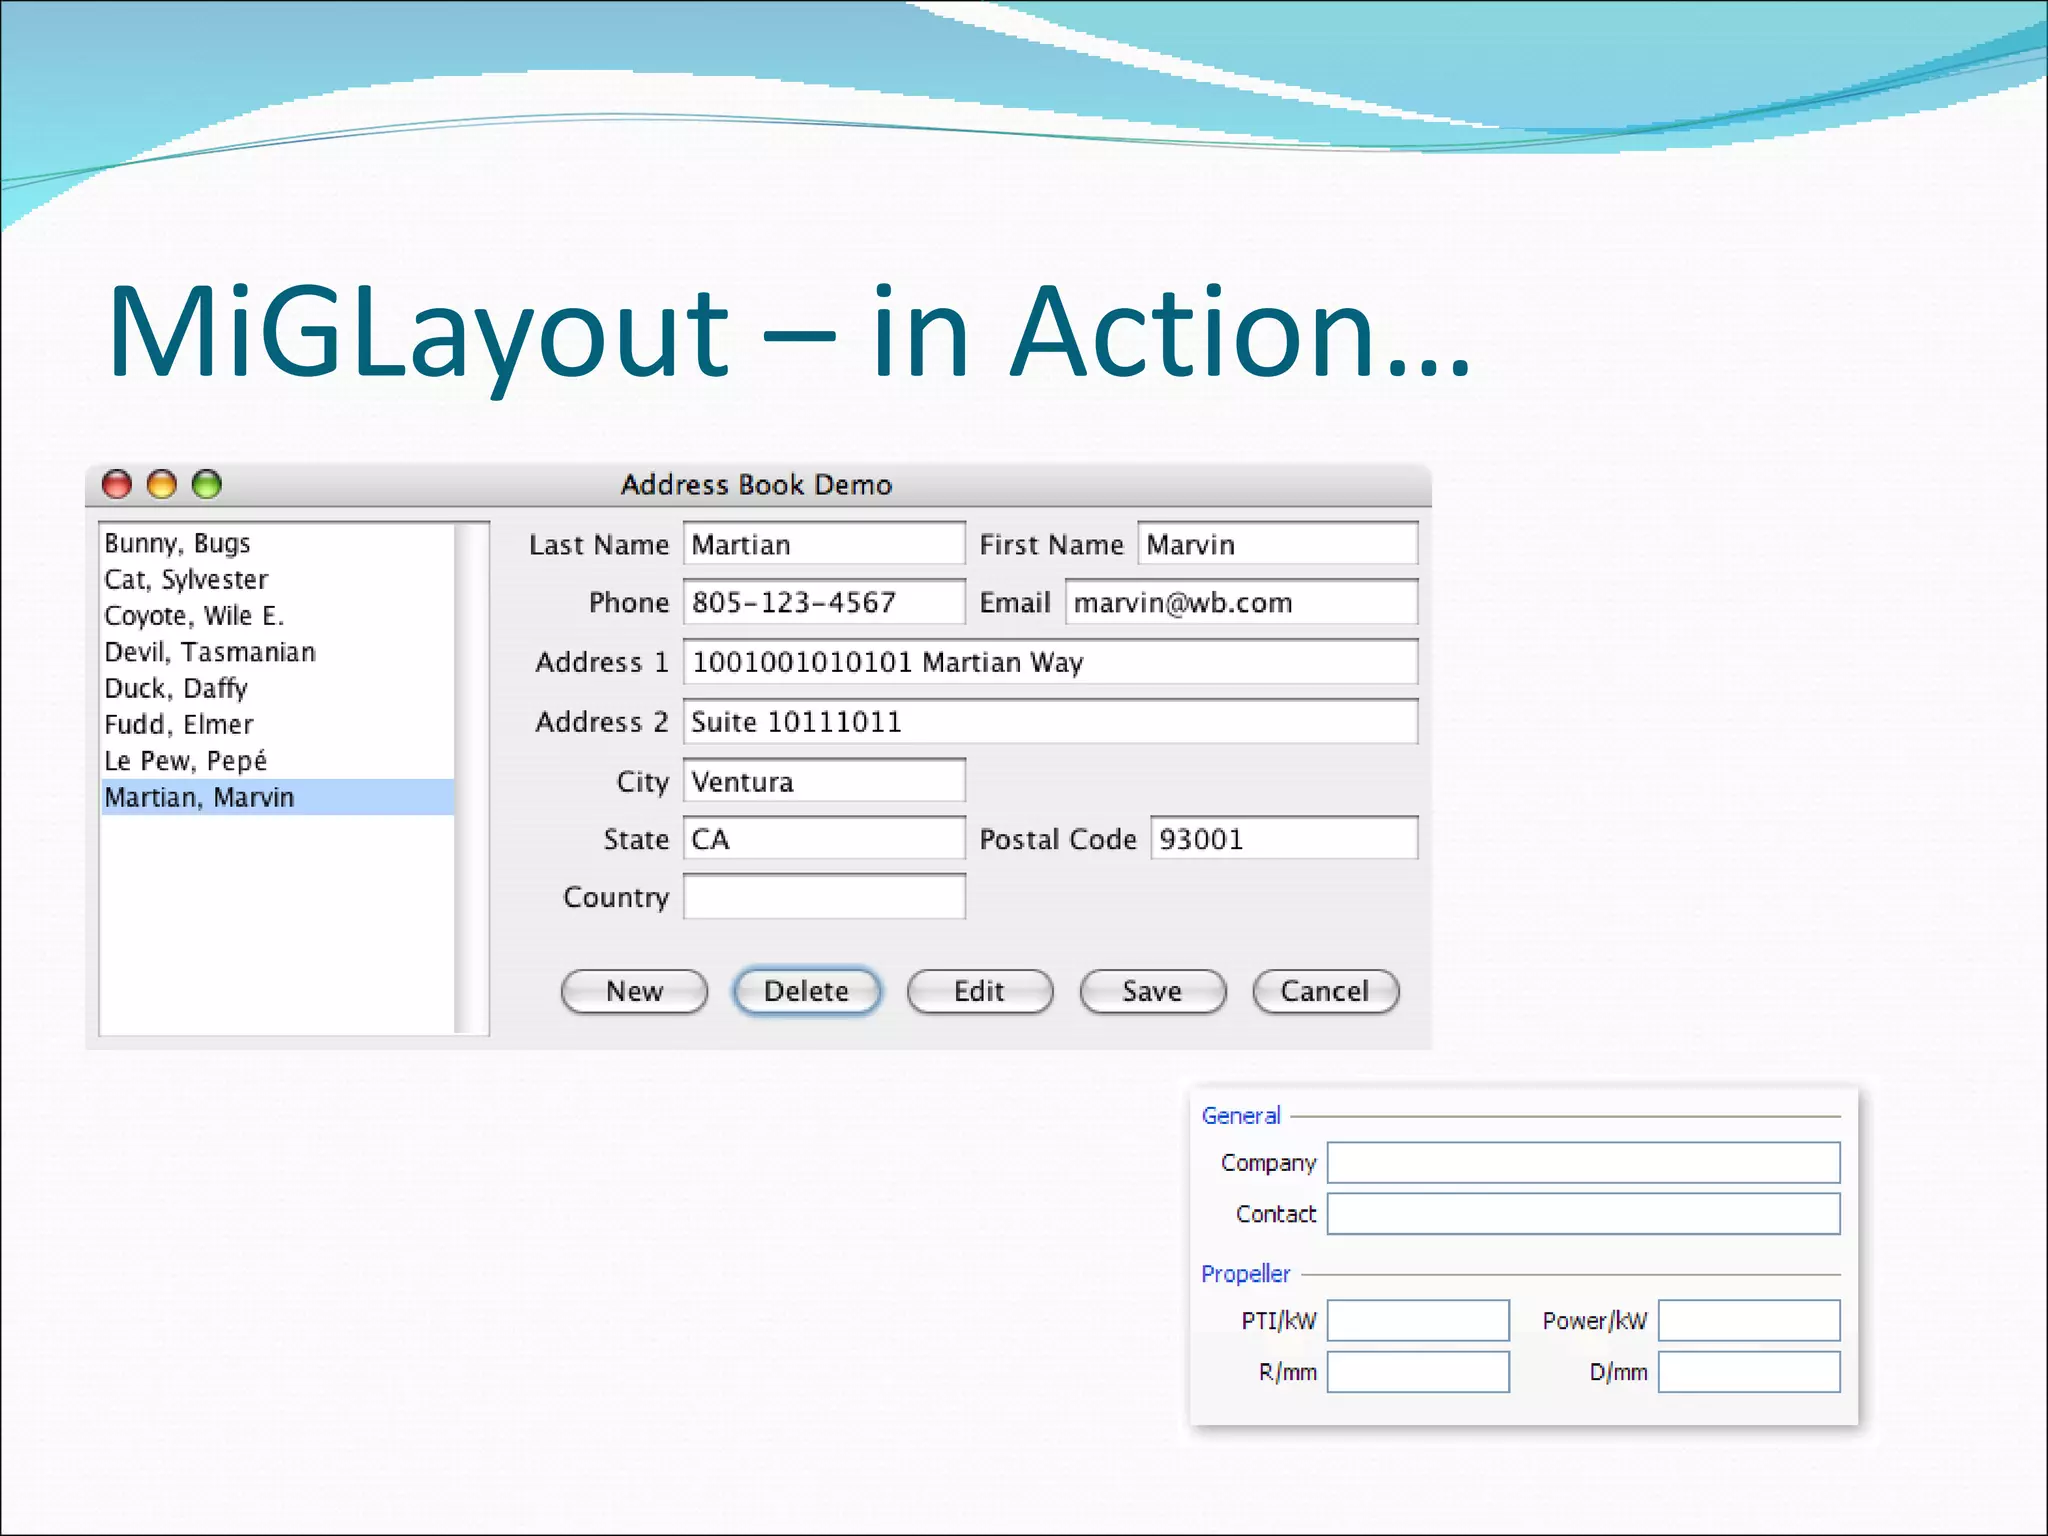Click the yellow minimize window button
This screenshot has width=2048, height=1536.
162,484
